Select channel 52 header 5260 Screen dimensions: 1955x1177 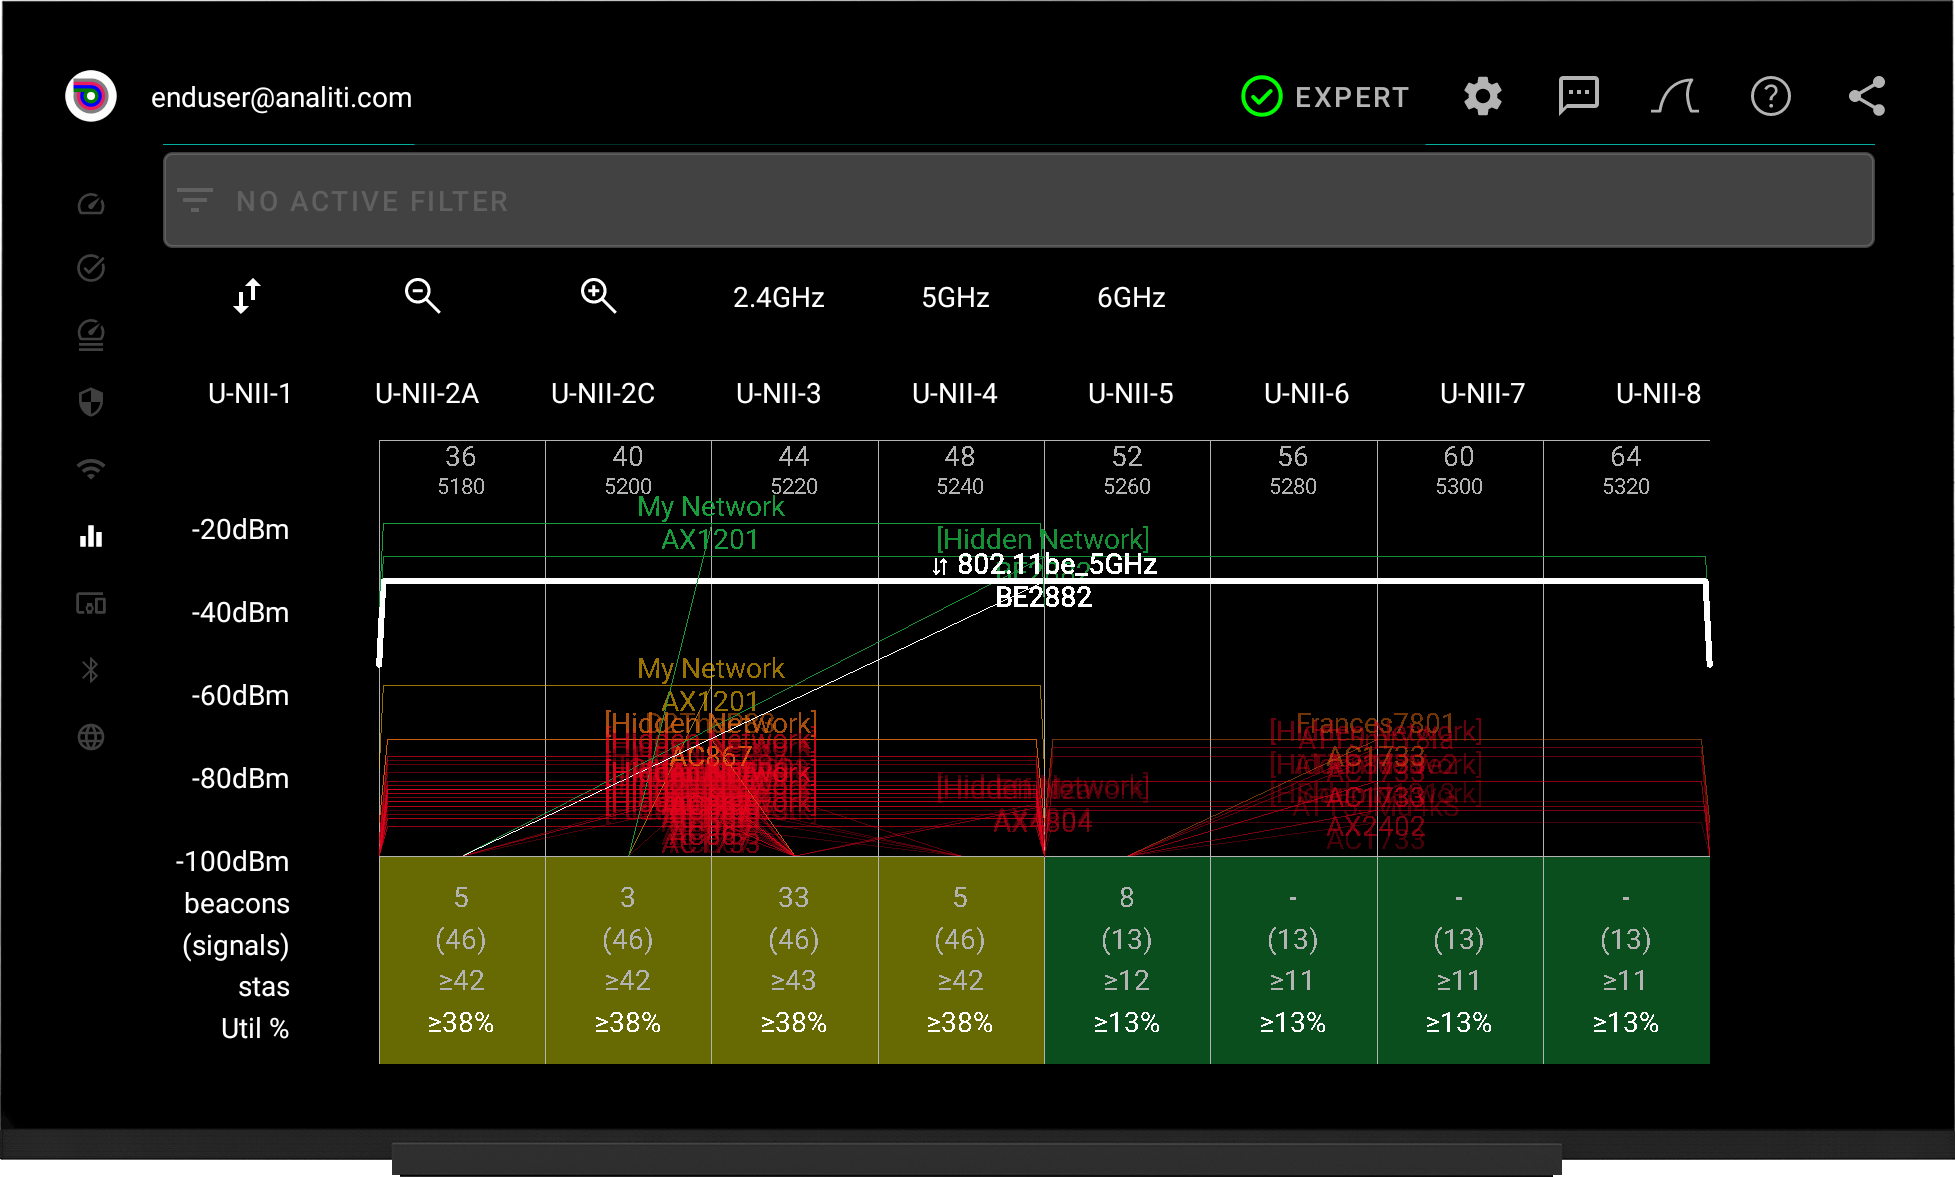1127,470
